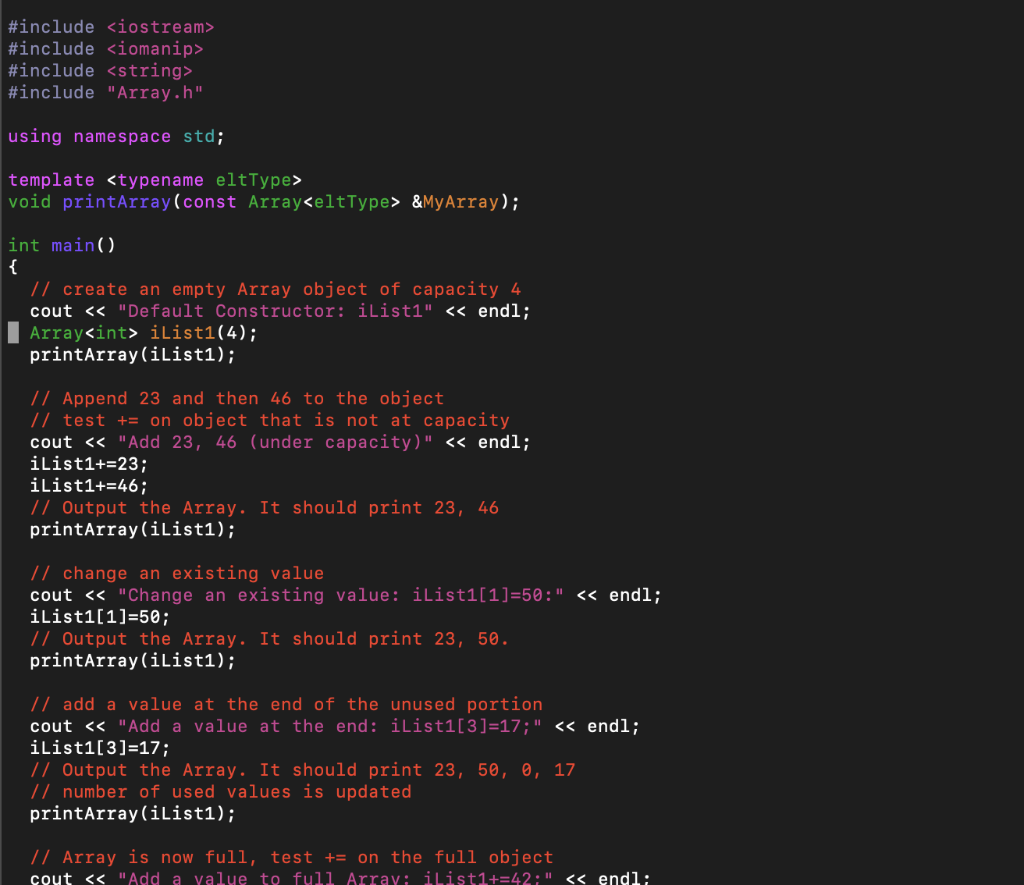Image resolution: width=1024 pixels, height=885 pixels.
Task: Click the cout line 'Default Constructor: iList1'
Action: pos(280,311)
